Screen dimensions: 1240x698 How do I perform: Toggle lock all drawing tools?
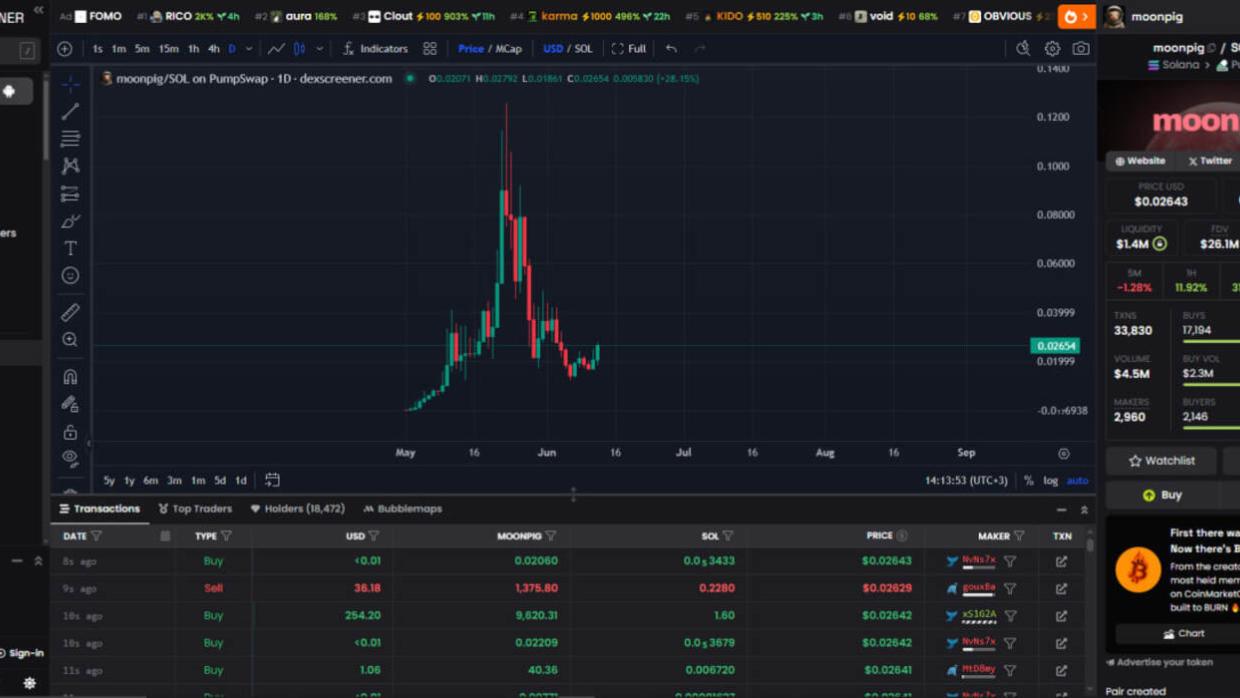click(x=70, y=432)
